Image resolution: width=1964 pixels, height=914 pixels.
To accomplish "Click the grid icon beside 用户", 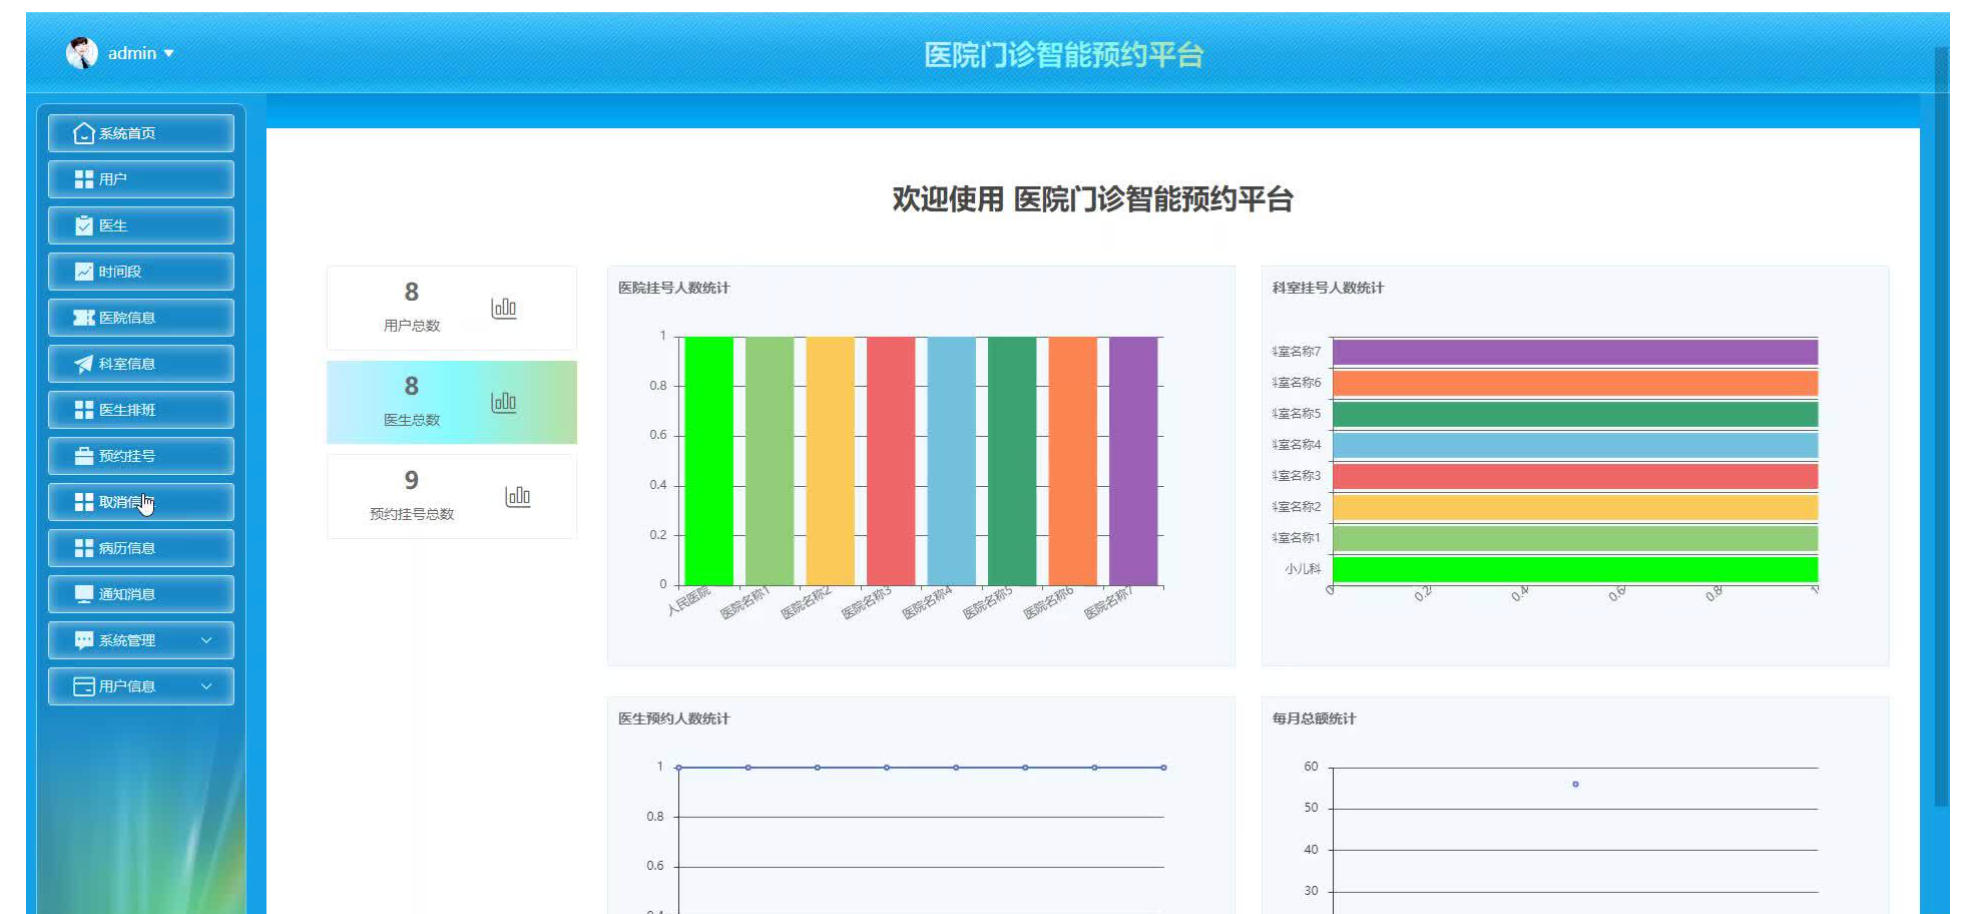I will pos(84,179).
